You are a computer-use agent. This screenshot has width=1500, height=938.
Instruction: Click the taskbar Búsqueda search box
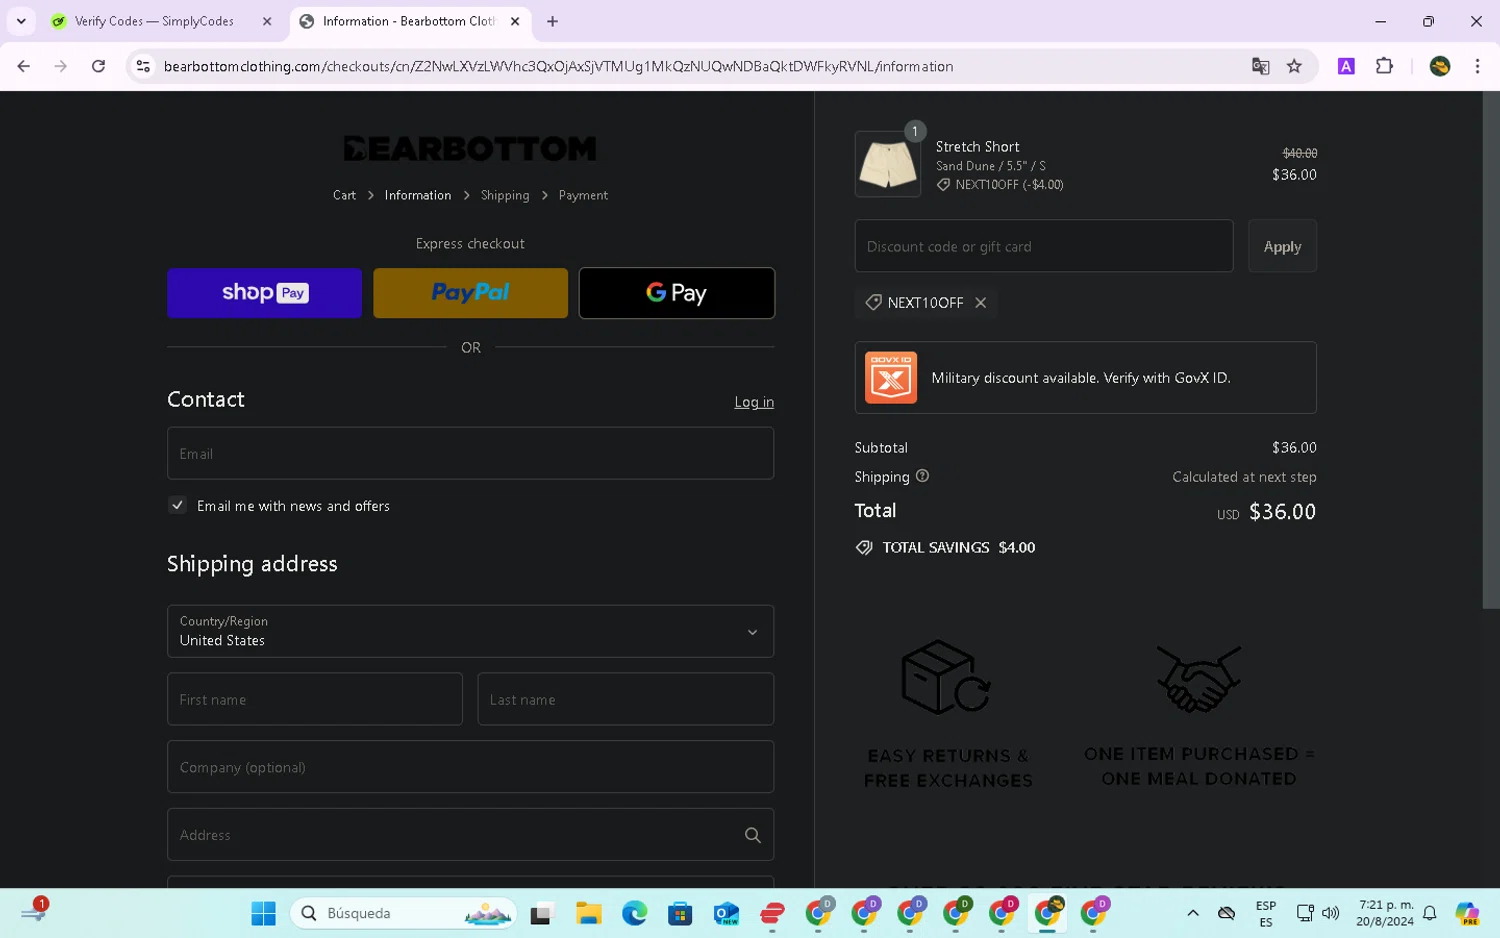point(404,913)
